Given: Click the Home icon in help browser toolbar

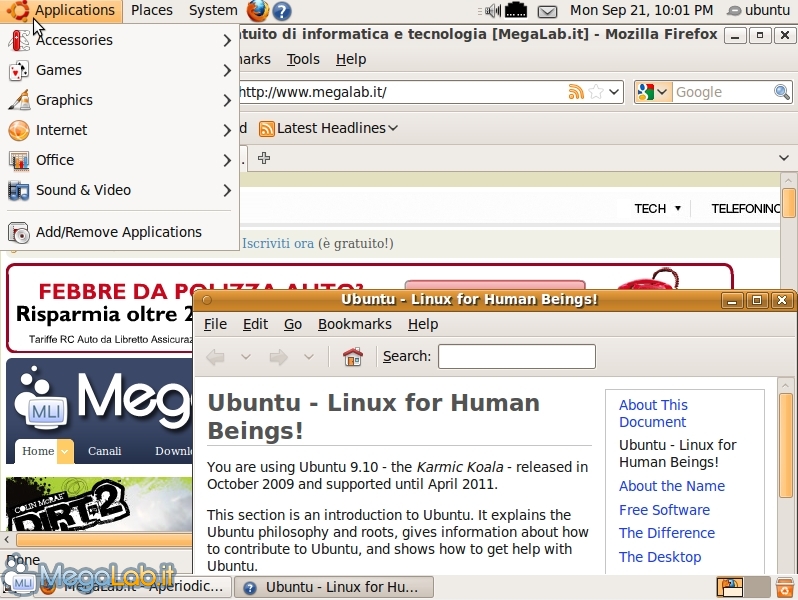Looking at the screenshot, I should [353, 357].
